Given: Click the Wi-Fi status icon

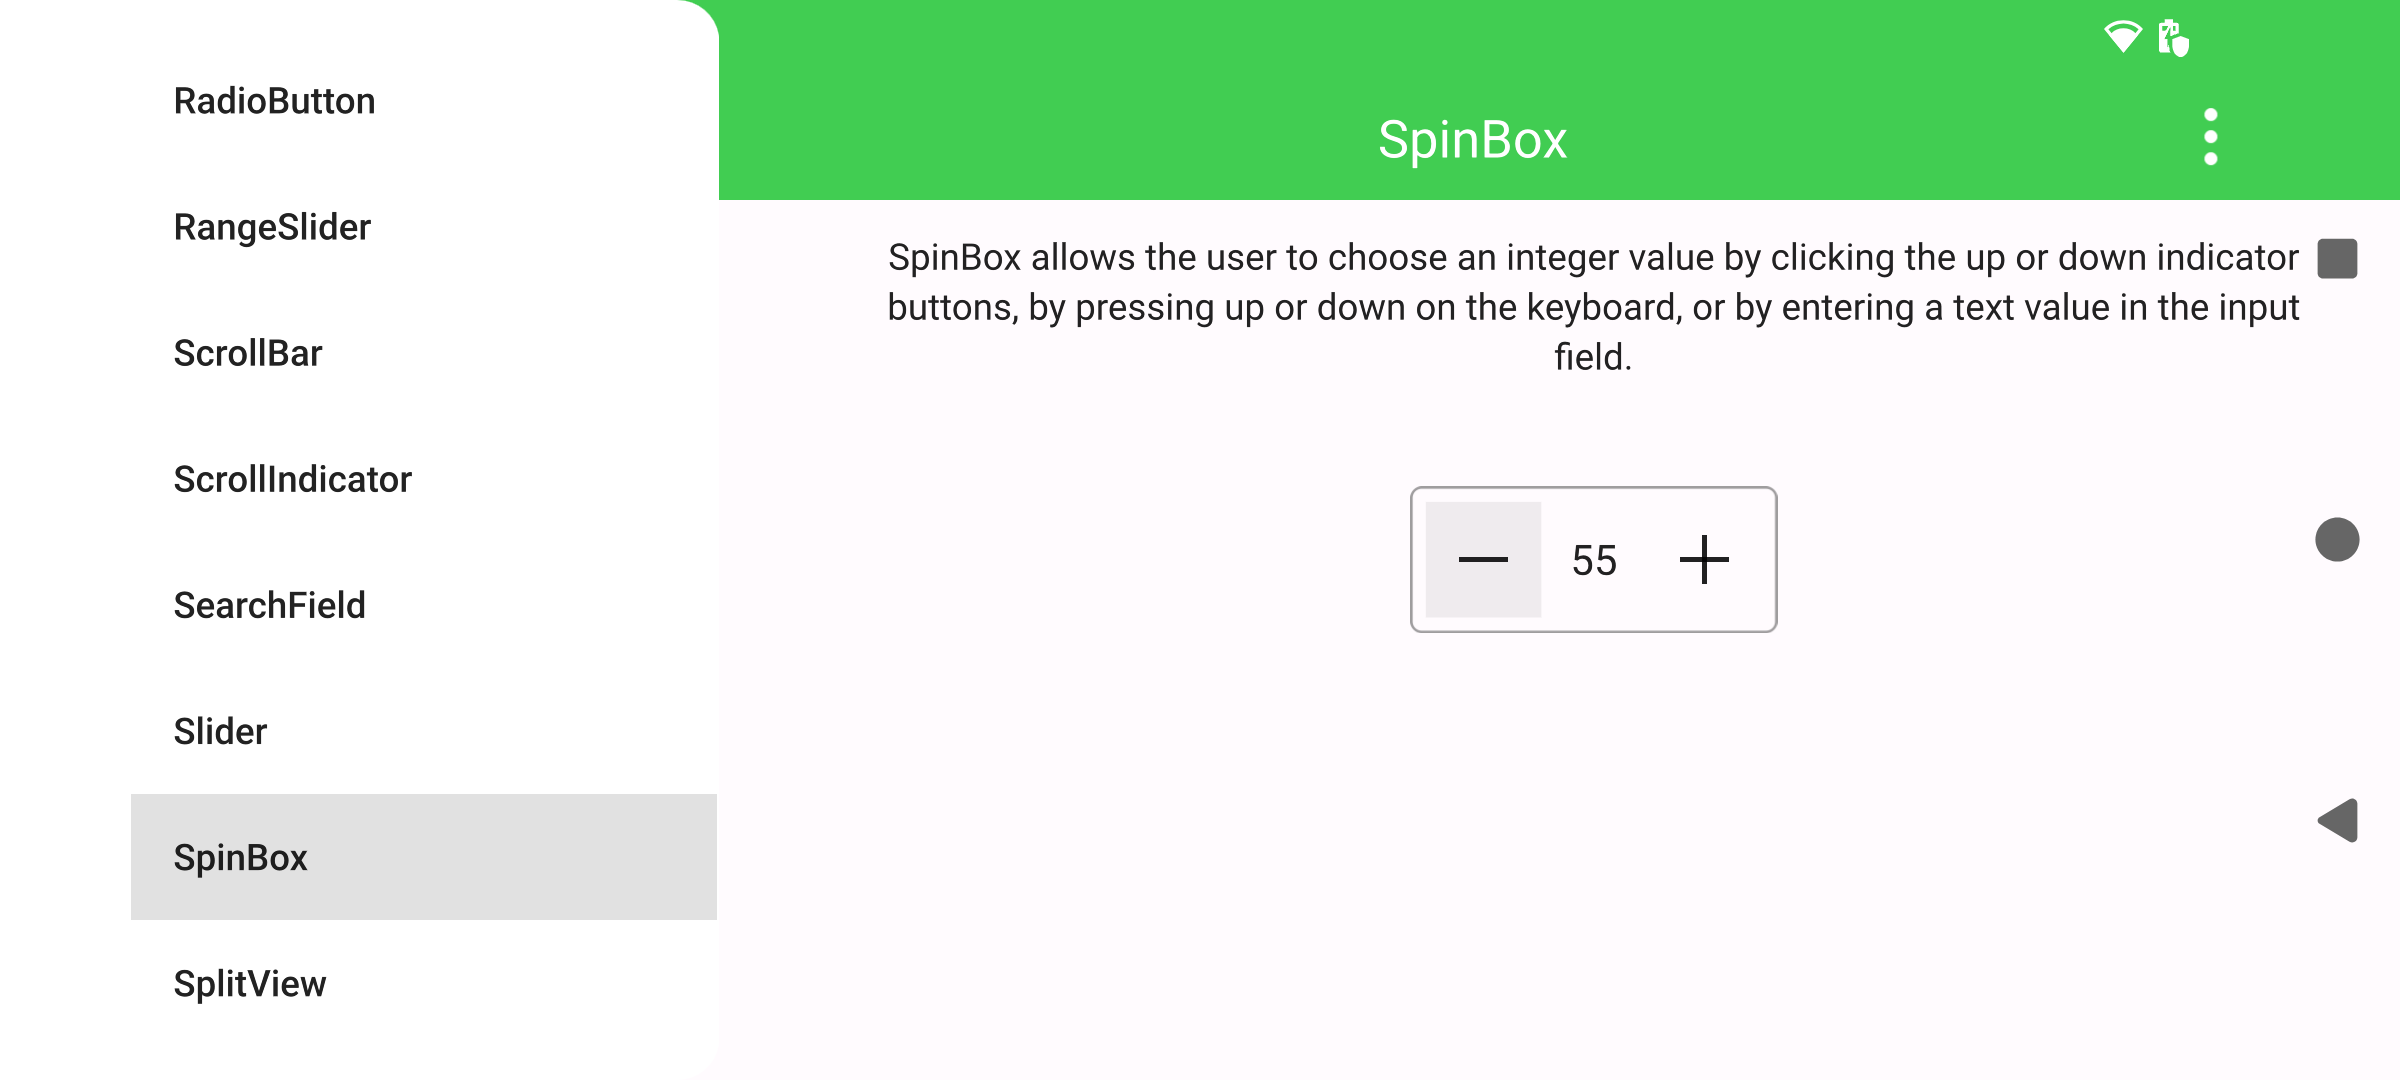Looking at the screenshot, I should (2122, 37).
